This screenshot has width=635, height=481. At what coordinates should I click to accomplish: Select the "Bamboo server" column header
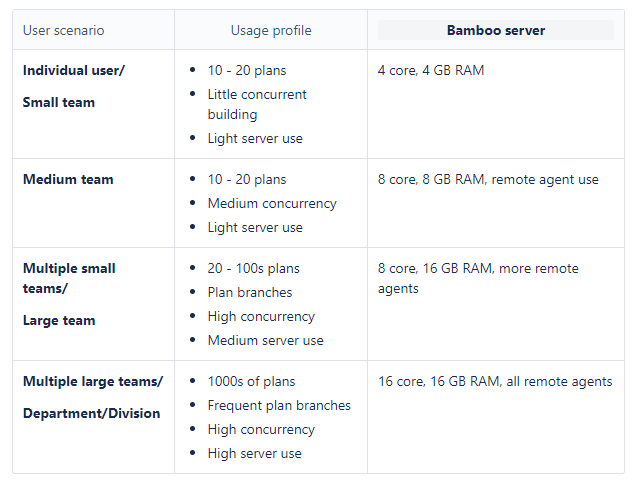495,30
